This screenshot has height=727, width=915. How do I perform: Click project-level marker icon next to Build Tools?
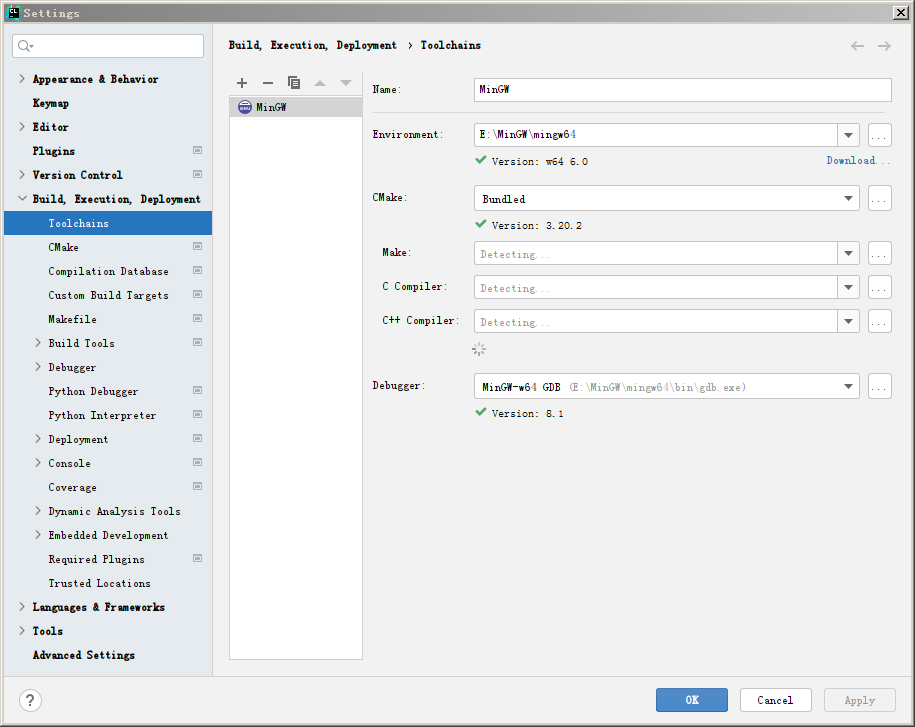(x=198, y=342)
